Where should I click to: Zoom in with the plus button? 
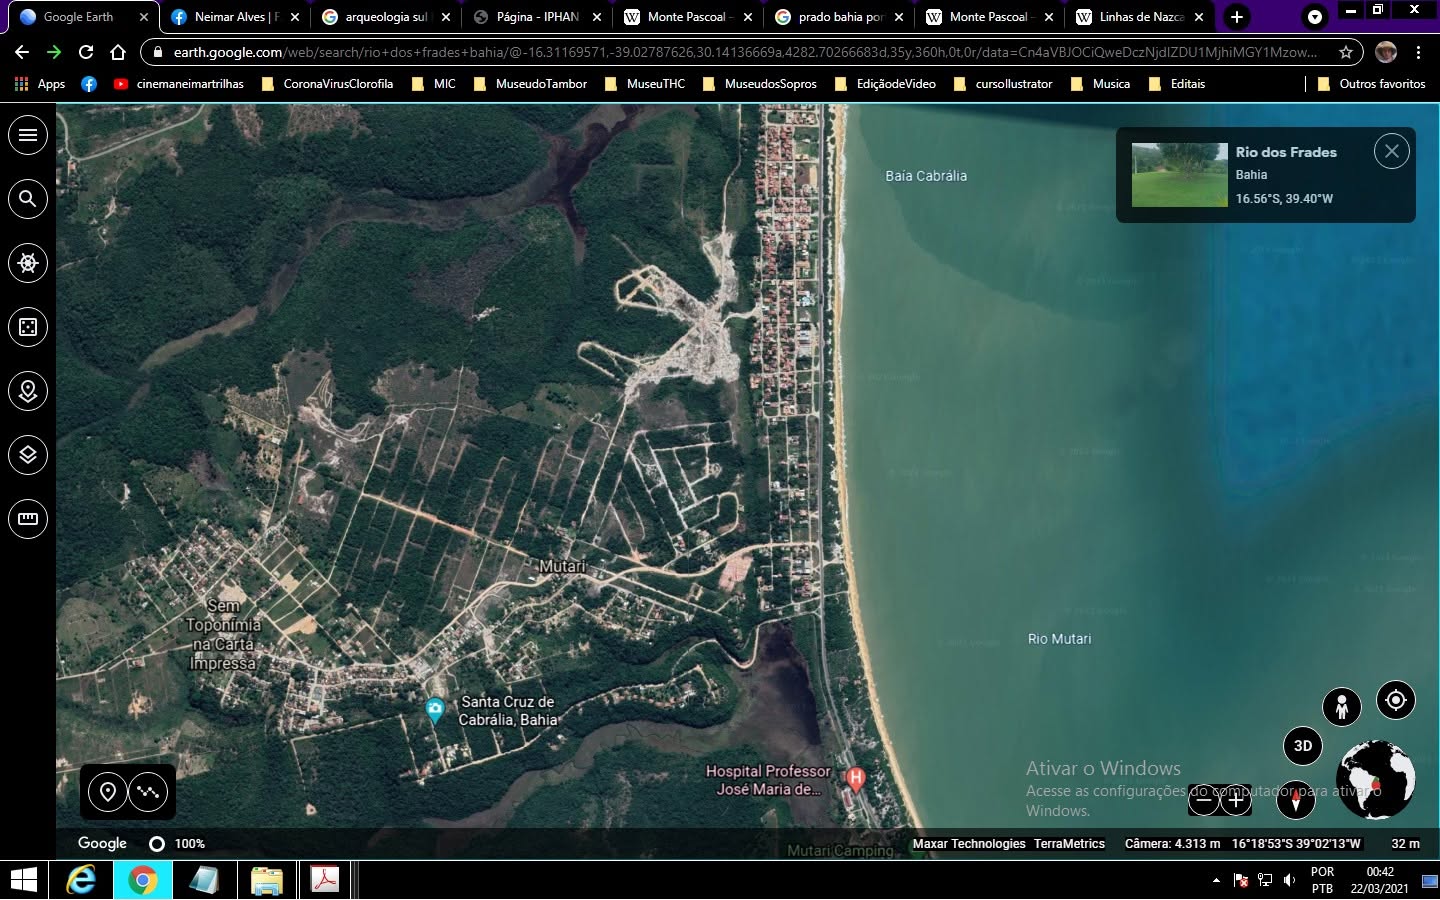(1236, 799)
